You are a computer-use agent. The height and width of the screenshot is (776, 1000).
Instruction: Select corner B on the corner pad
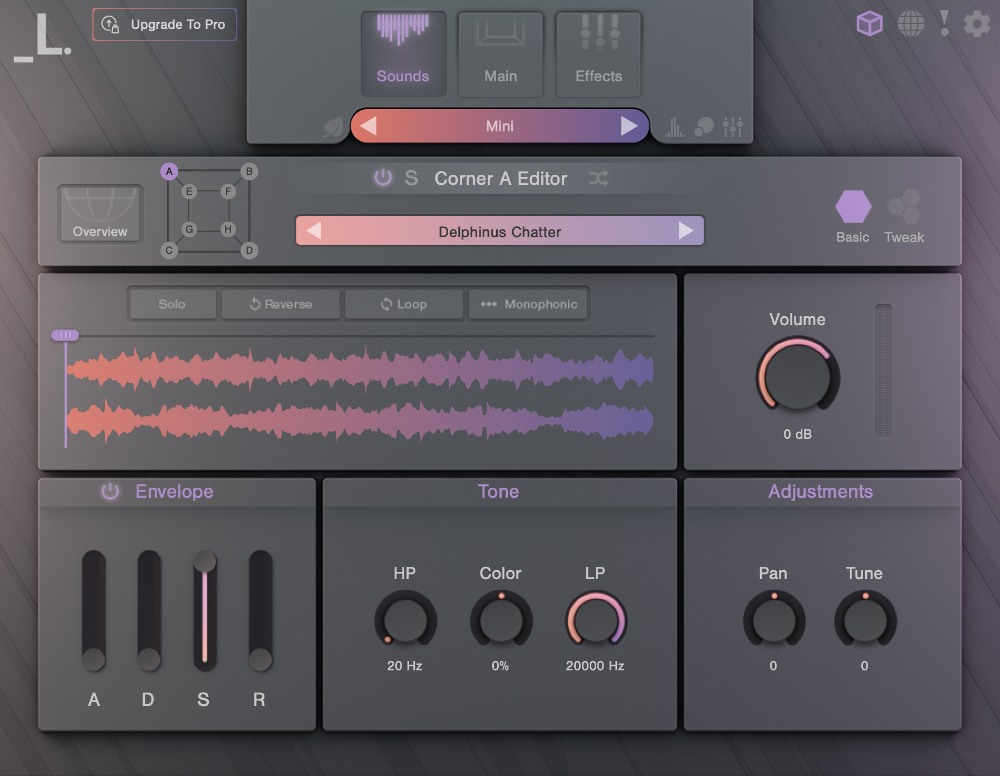pos(247,171)
